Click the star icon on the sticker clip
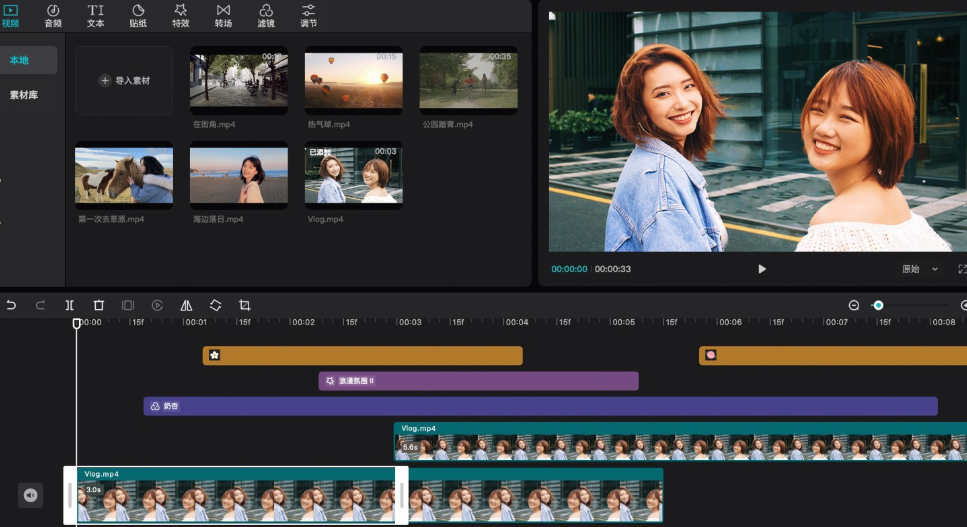 [x=214, y=355]
